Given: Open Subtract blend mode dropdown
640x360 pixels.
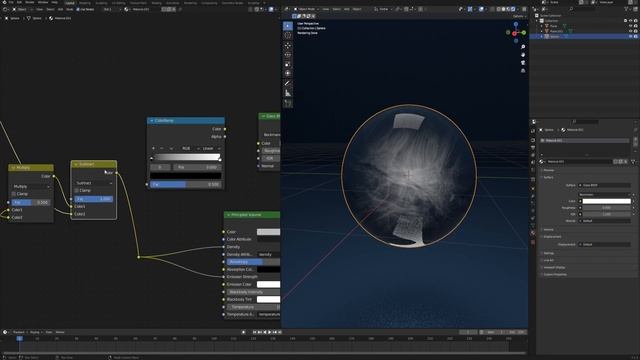Looking at the screenshot, I should pyautogui.click(x=93, y=183).
